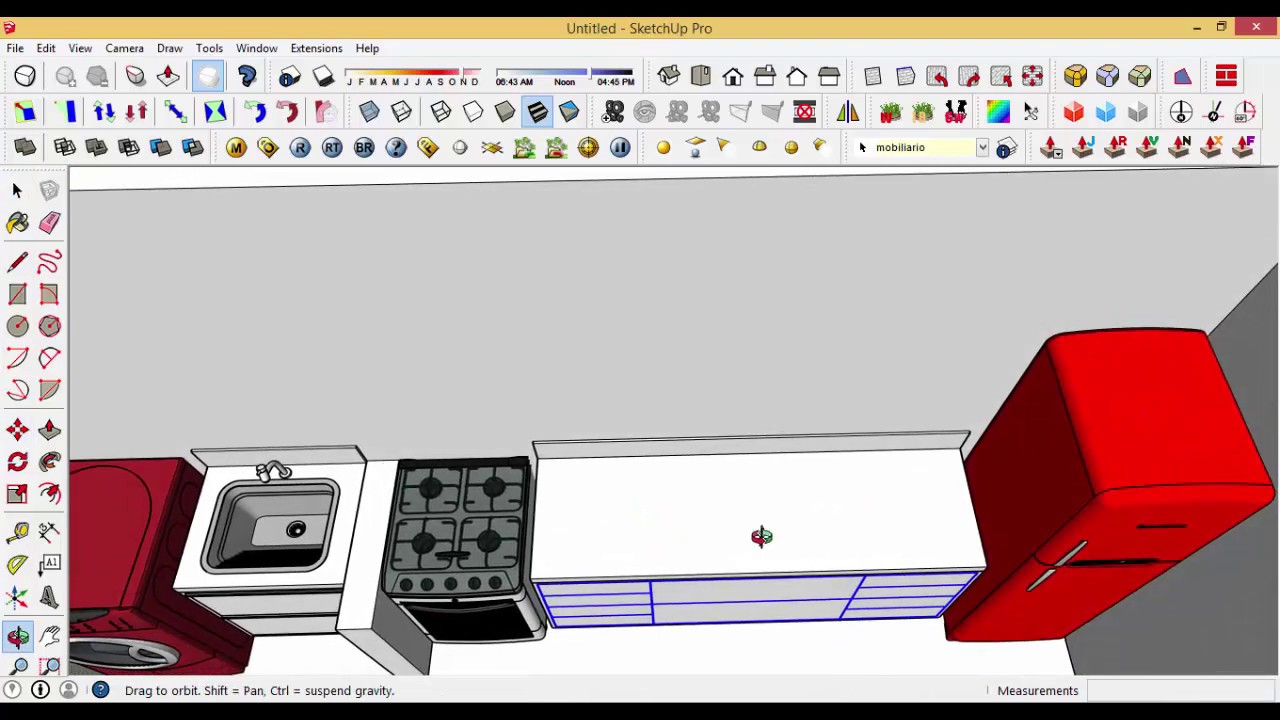Open the View menu
The height and width of the screenshot is (720, 1280).
click(80, 48)
